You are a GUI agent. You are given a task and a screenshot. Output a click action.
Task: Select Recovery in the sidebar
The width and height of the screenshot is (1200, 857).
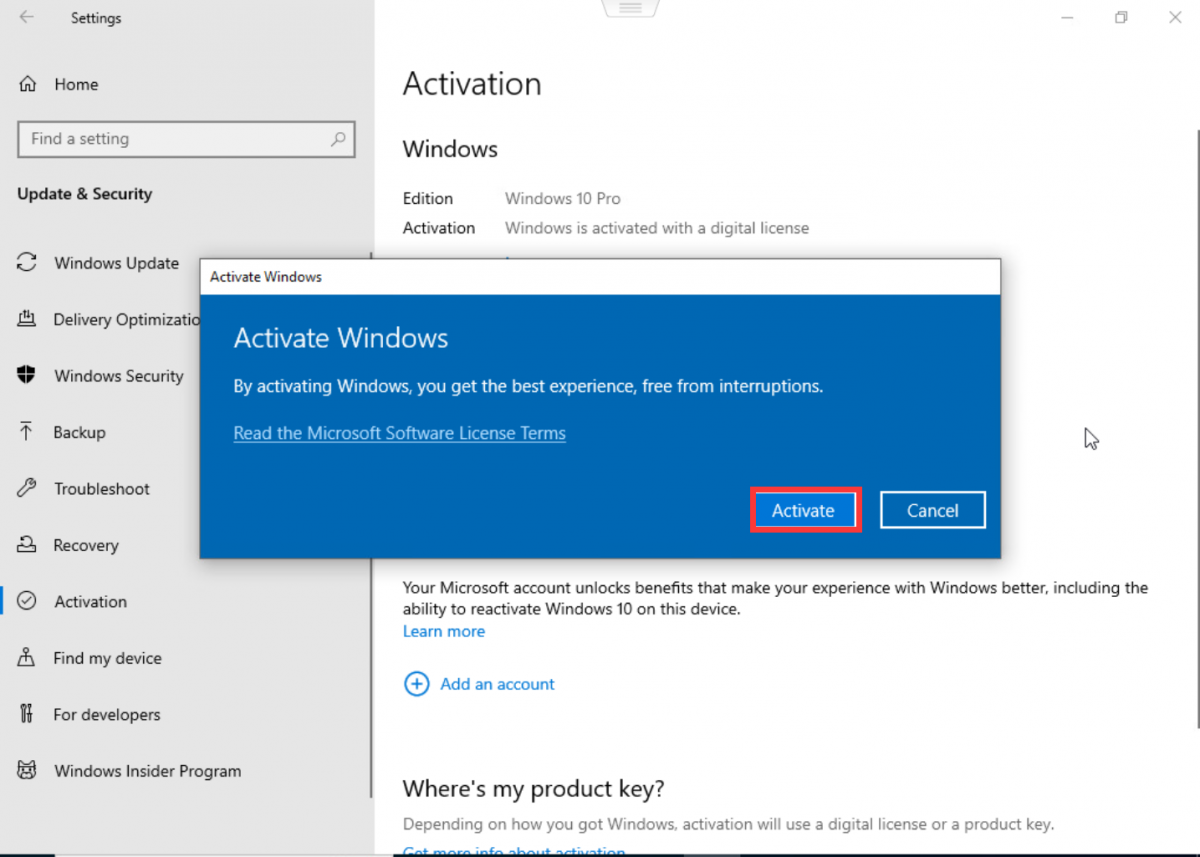point(86,545)
